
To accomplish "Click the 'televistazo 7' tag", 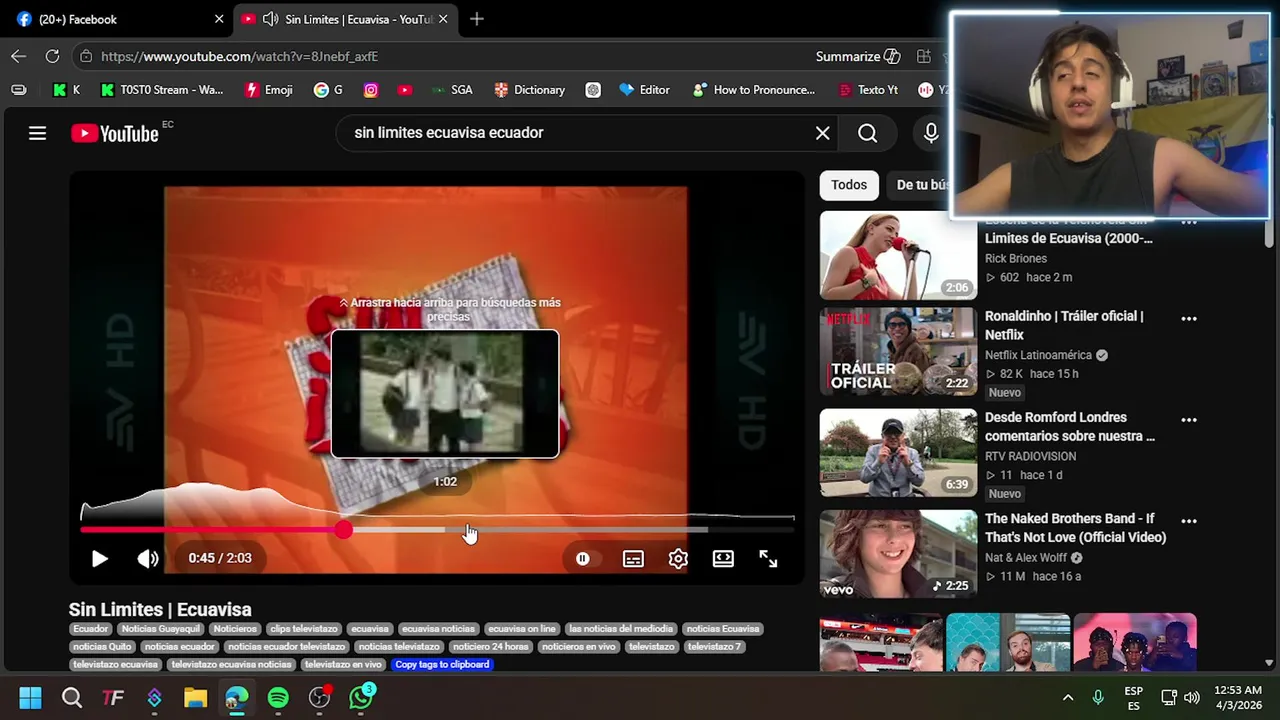I will point(714,647).
